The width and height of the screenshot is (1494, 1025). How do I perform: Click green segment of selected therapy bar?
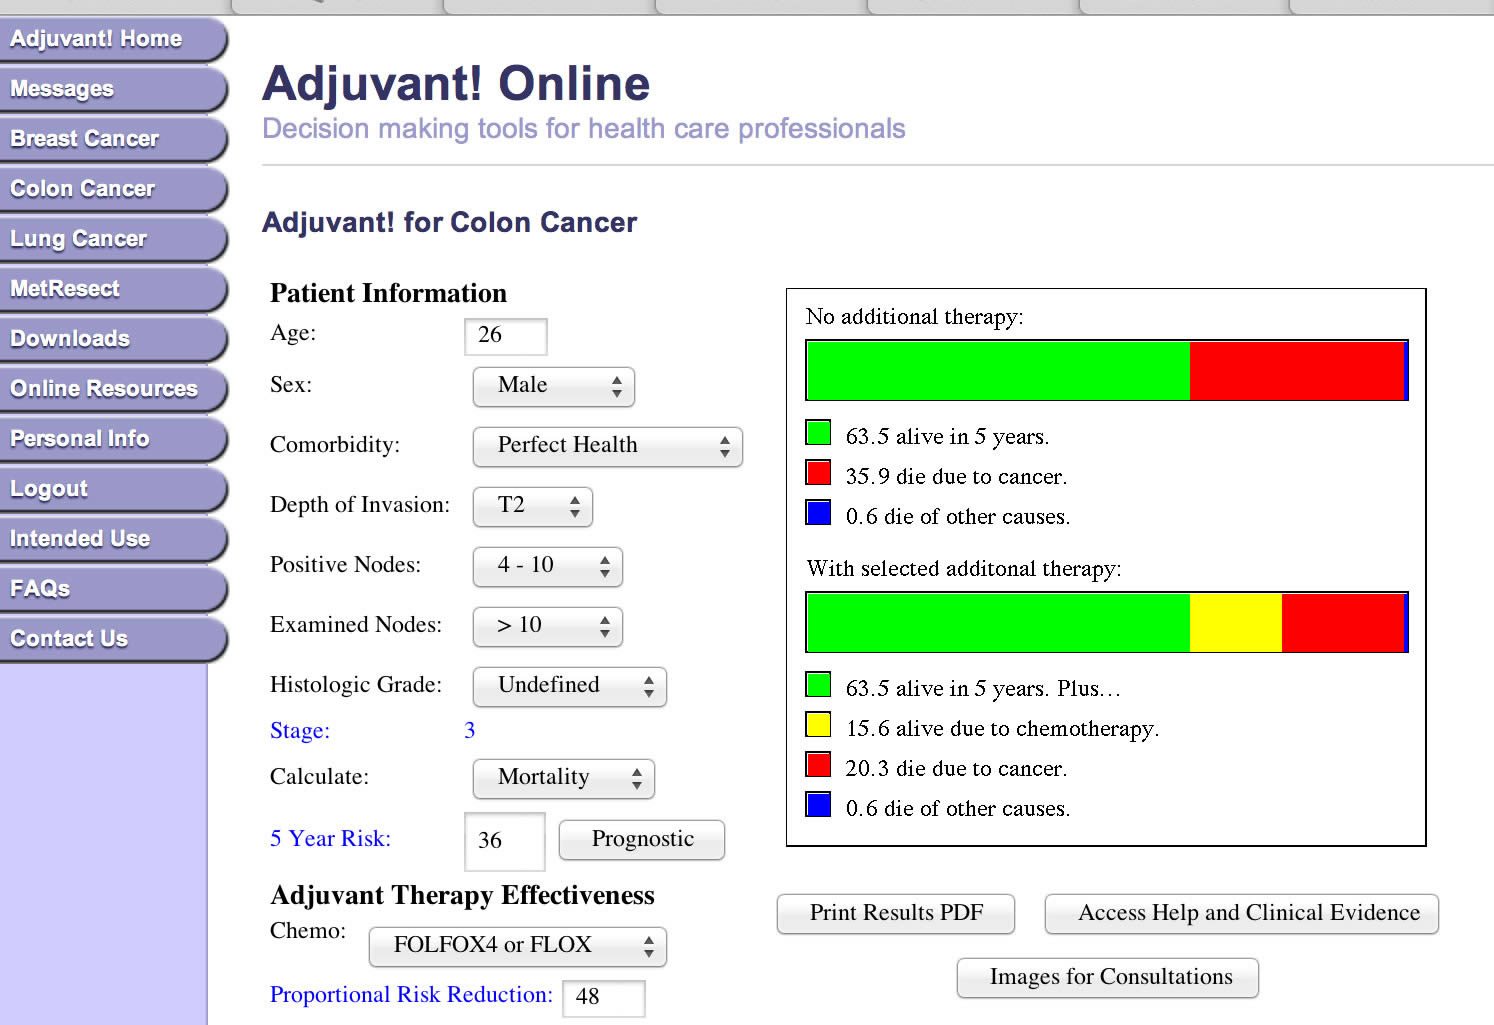[x=998, y=623]
